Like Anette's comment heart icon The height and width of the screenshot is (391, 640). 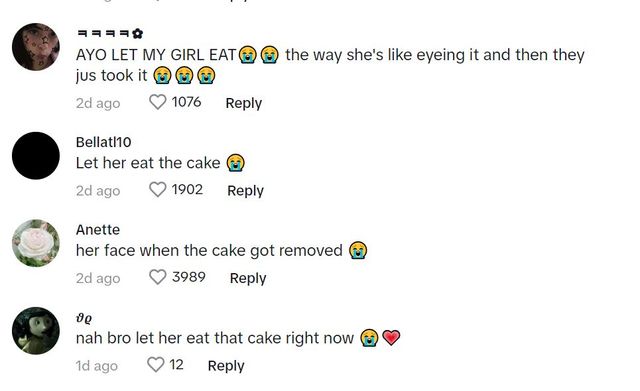[x=158, y=277]
